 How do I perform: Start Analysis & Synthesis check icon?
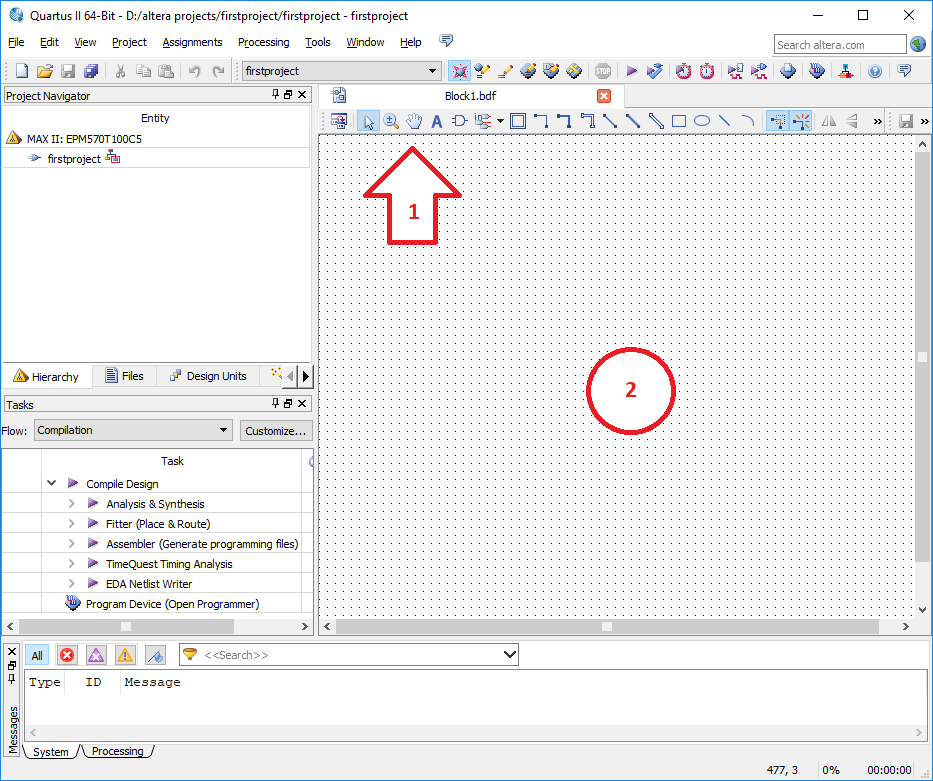click(x=655, y=71)
